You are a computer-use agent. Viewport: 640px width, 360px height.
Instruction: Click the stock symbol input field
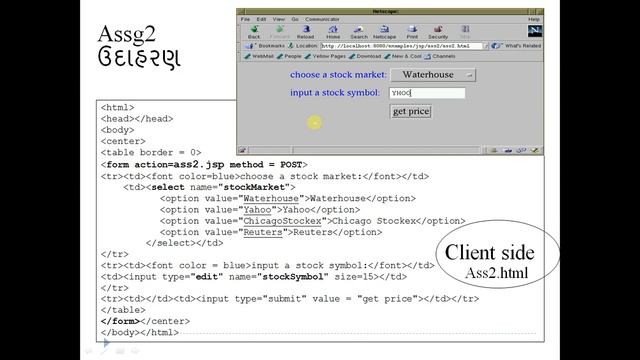pos(427,93)
